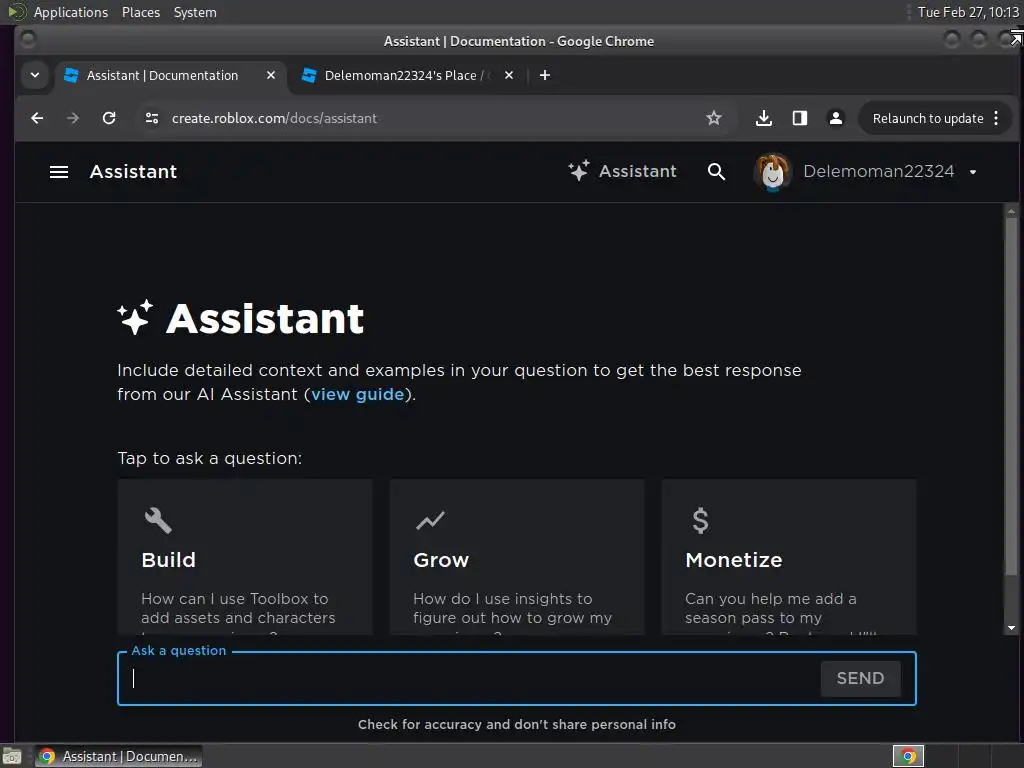
Task: Click the Chrome taskbar entry Assistant | Documen...
Action: point(119,756)
